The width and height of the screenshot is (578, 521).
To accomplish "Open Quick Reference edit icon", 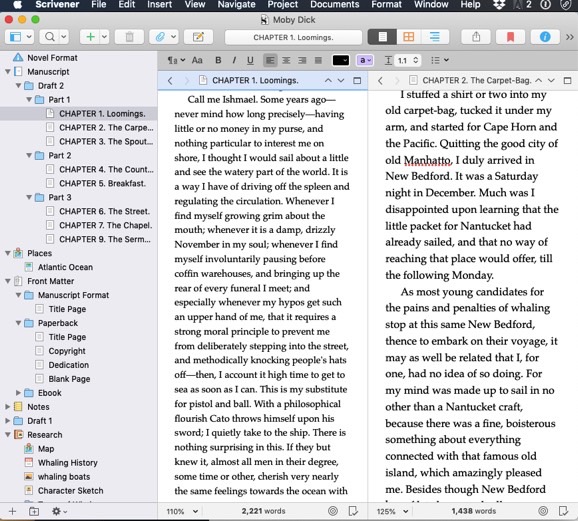I will click(x=198, y=37).
